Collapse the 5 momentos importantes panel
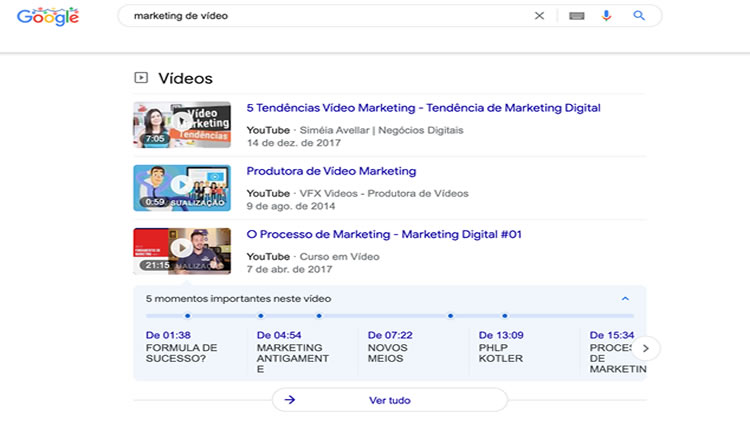This screenshot has width=750, height=422. point(625,298)
